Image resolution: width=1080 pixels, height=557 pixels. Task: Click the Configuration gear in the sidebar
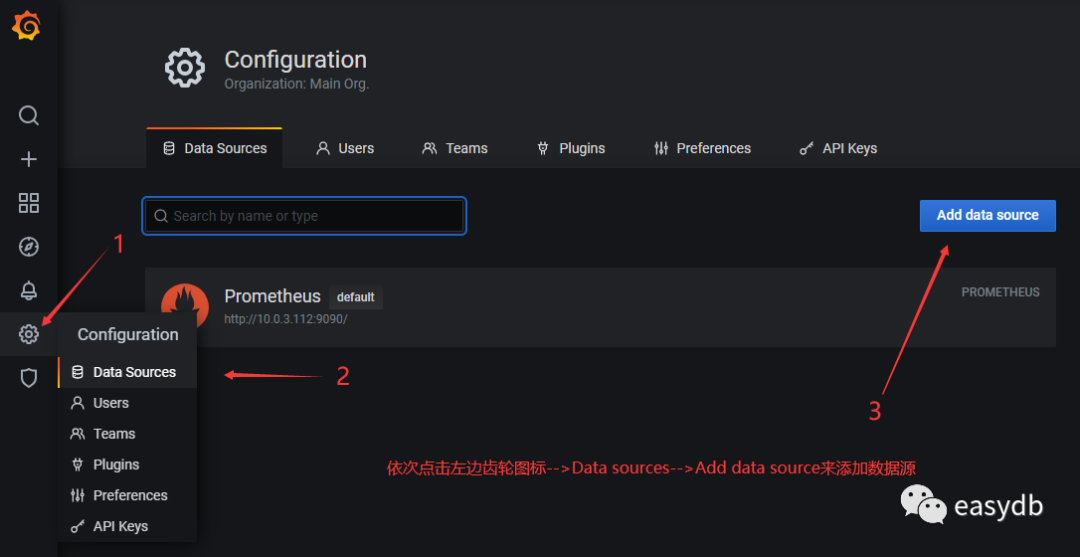click(x=29, y=334)
